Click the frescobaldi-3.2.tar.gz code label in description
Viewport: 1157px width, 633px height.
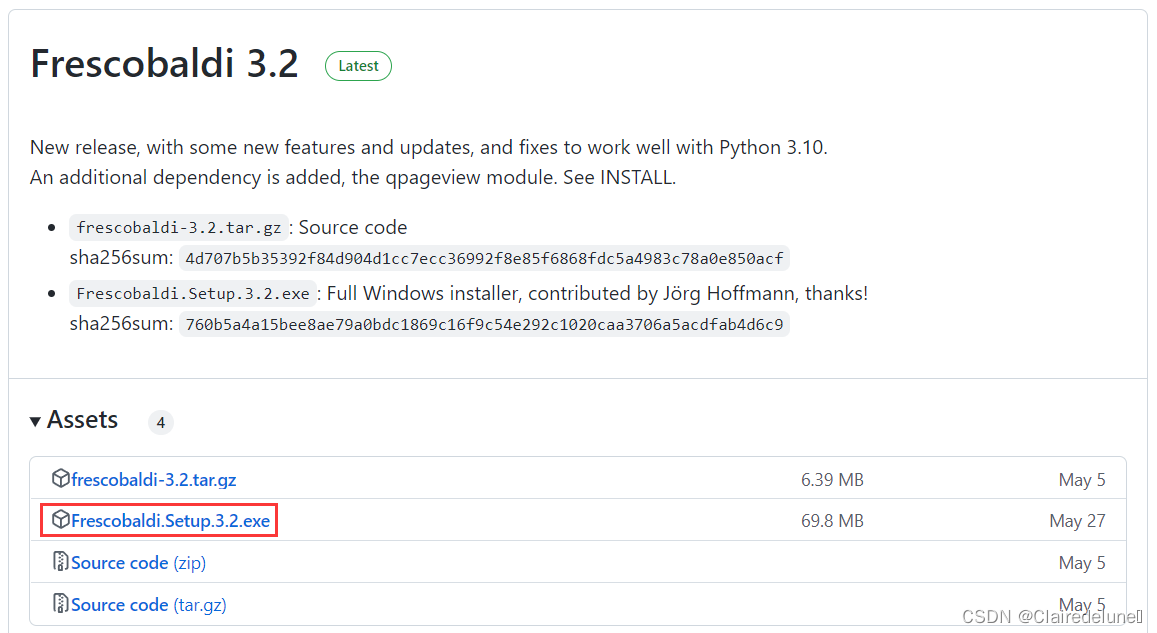178,227
